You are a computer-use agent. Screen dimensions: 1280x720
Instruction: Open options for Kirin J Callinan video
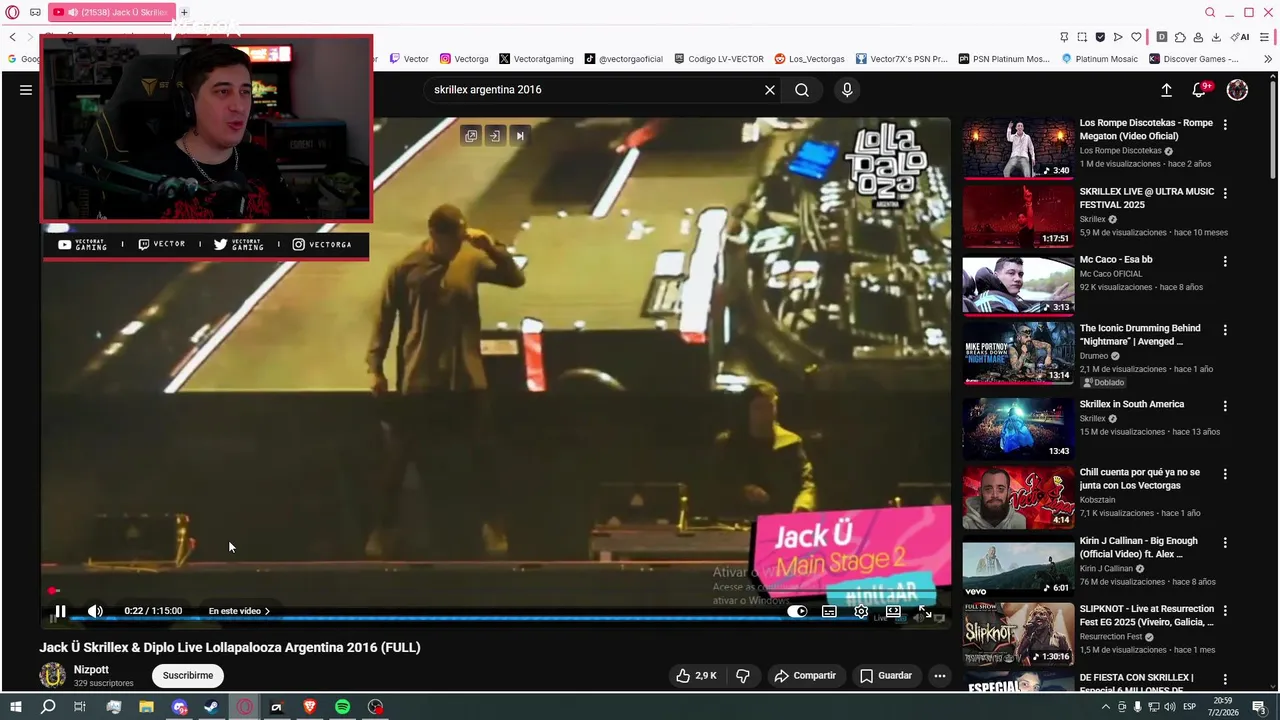tap(1225, 543)
